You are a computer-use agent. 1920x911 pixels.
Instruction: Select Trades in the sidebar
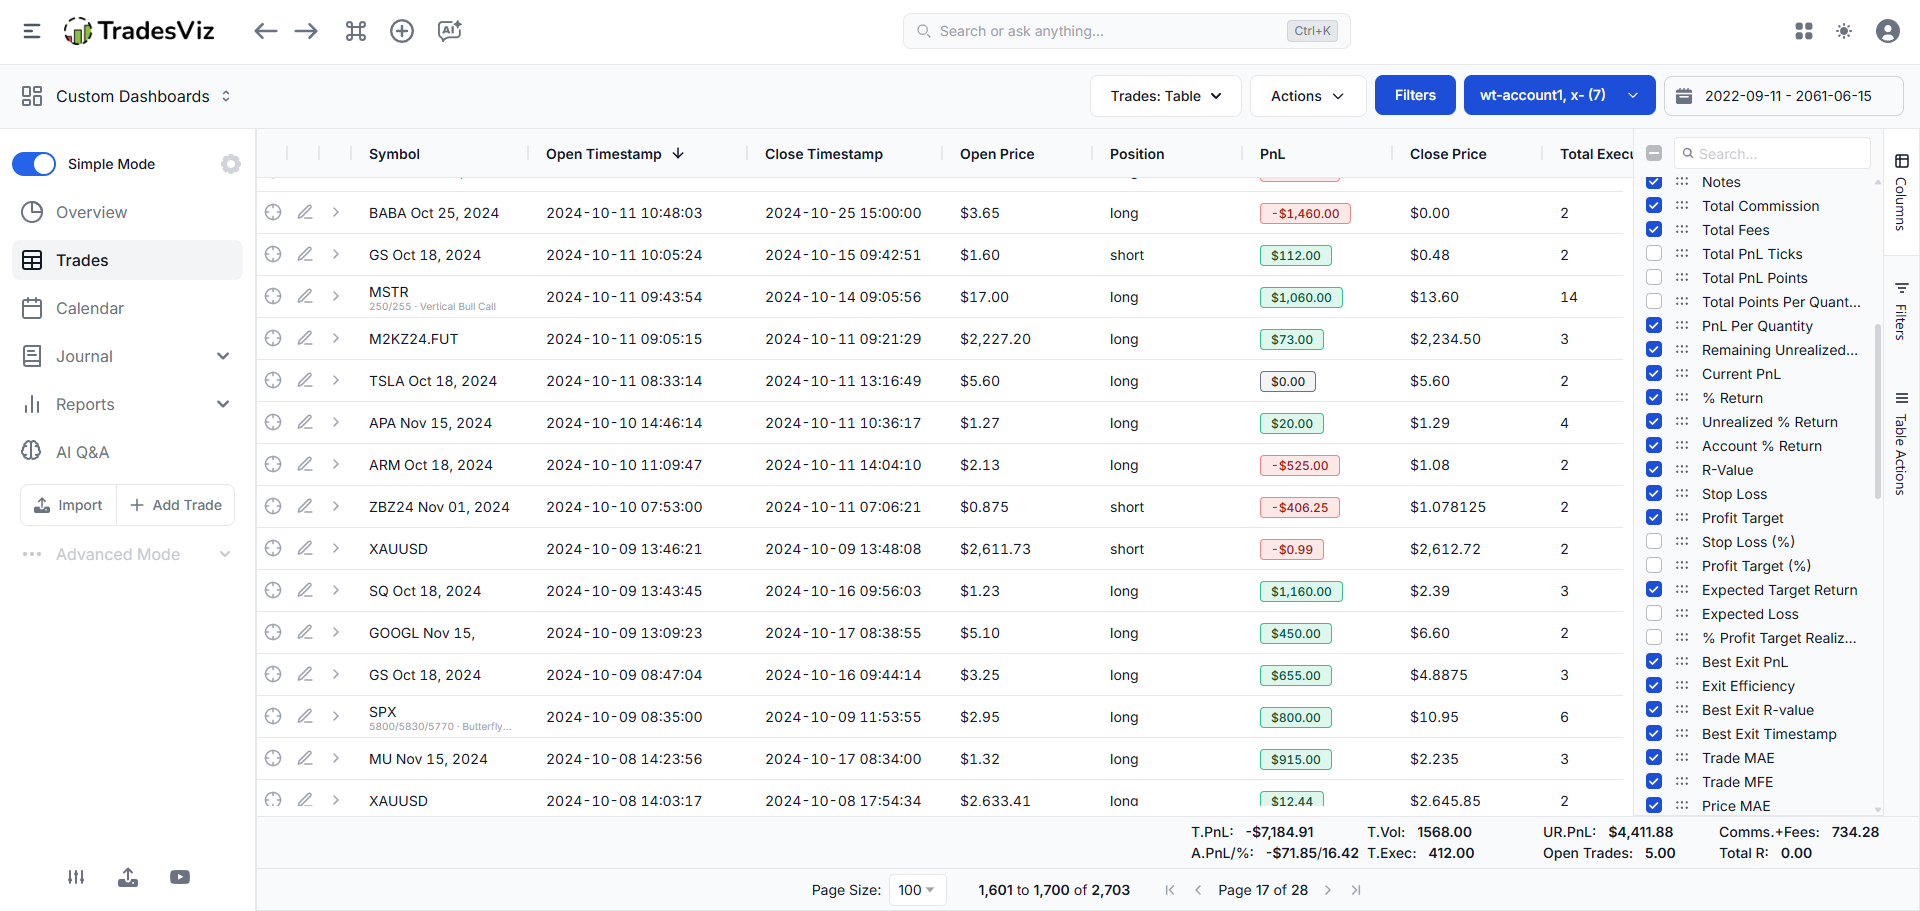127,260
